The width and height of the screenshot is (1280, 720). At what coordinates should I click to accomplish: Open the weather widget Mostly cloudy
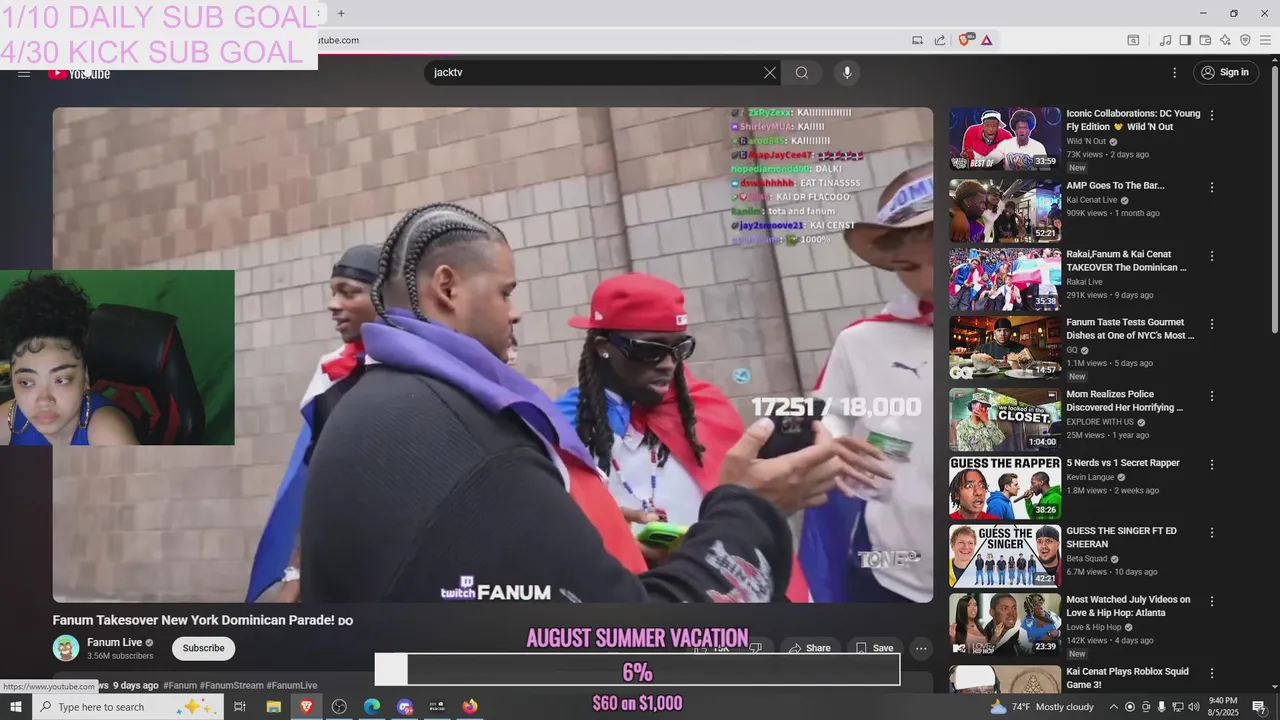point(1042,707)
